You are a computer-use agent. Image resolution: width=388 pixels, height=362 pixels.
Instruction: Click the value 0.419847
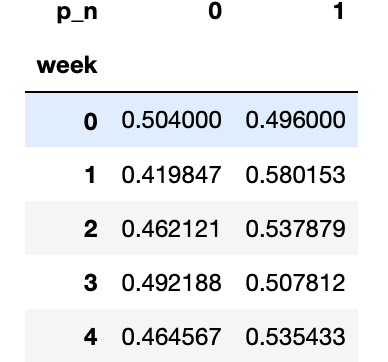coord(171,174)
